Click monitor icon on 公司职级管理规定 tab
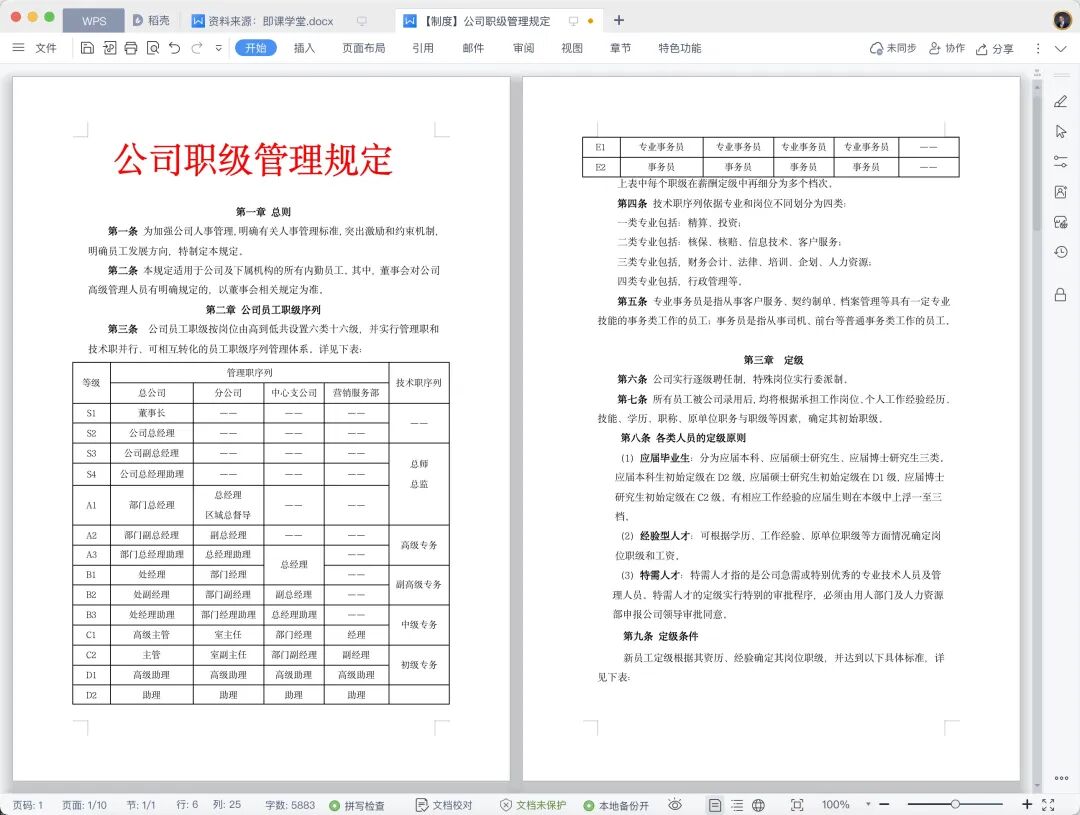This screenshot has height=815, width=1080. point(573,21)
